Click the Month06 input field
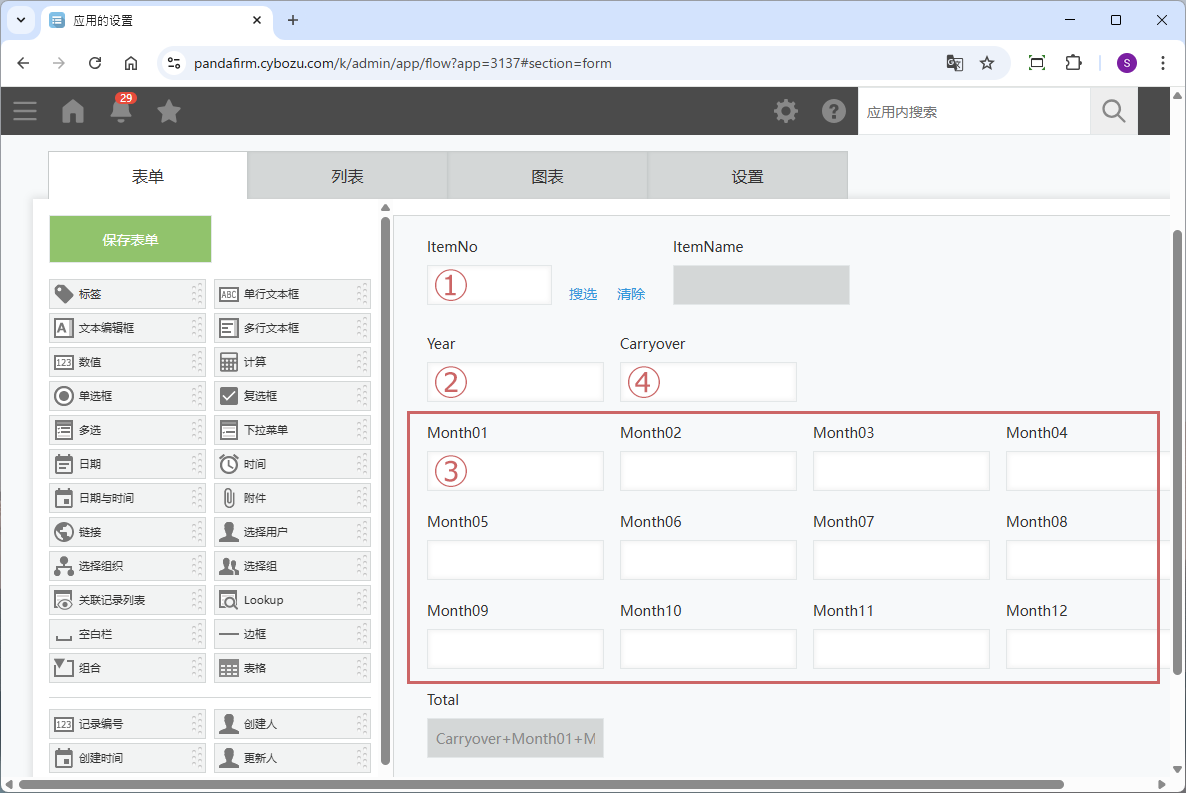1186x793 pixels. [x=708, y=560]
